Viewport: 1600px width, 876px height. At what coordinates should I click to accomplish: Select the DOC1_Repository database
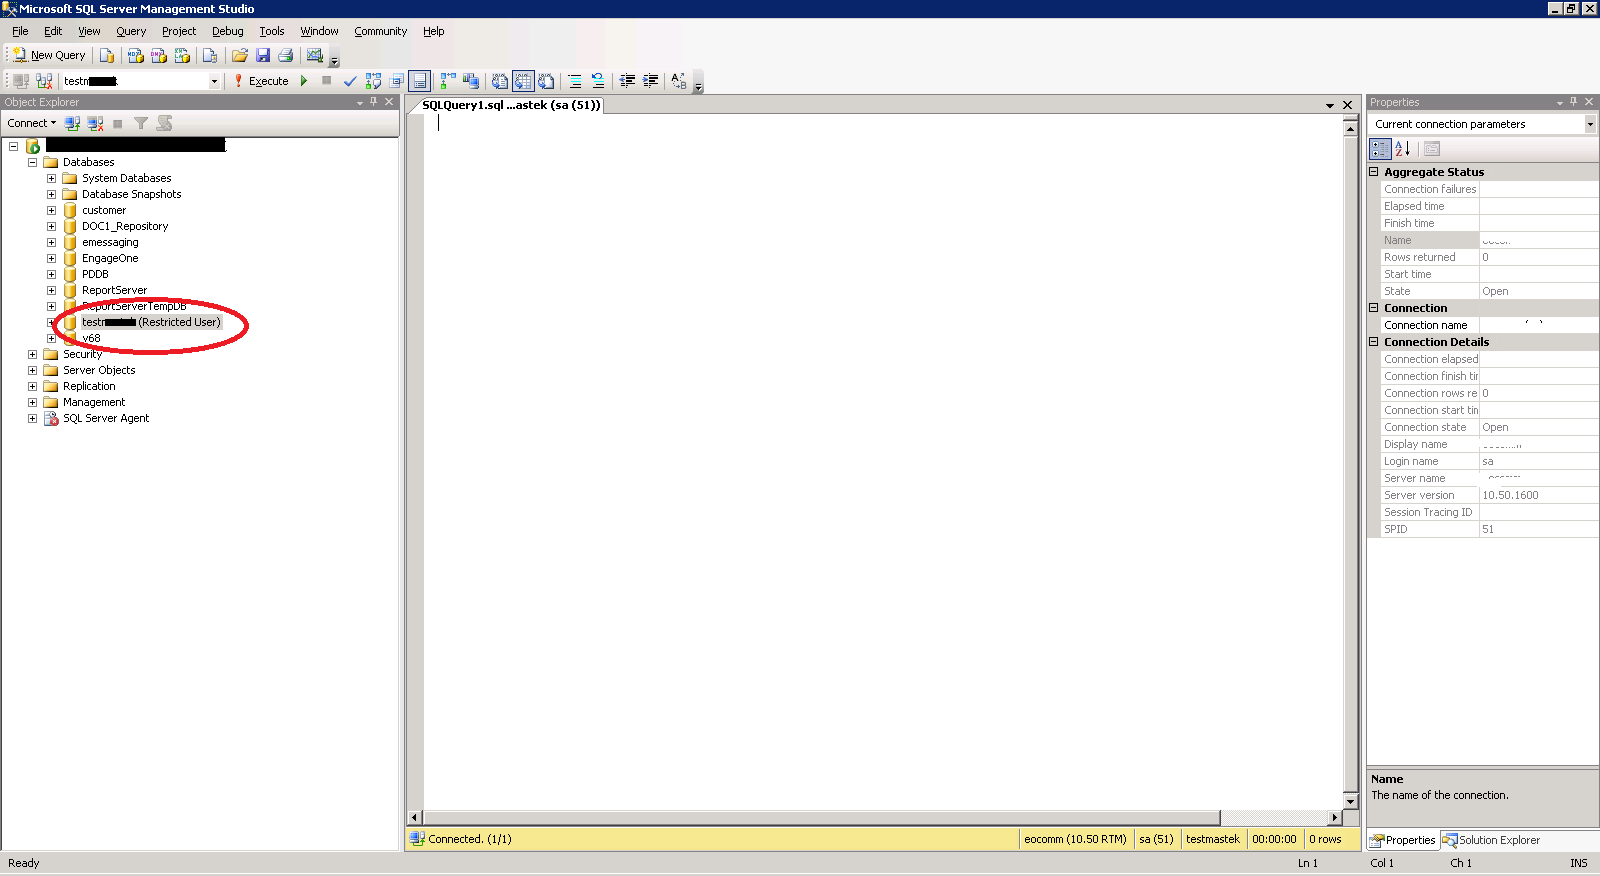(125, 226)
